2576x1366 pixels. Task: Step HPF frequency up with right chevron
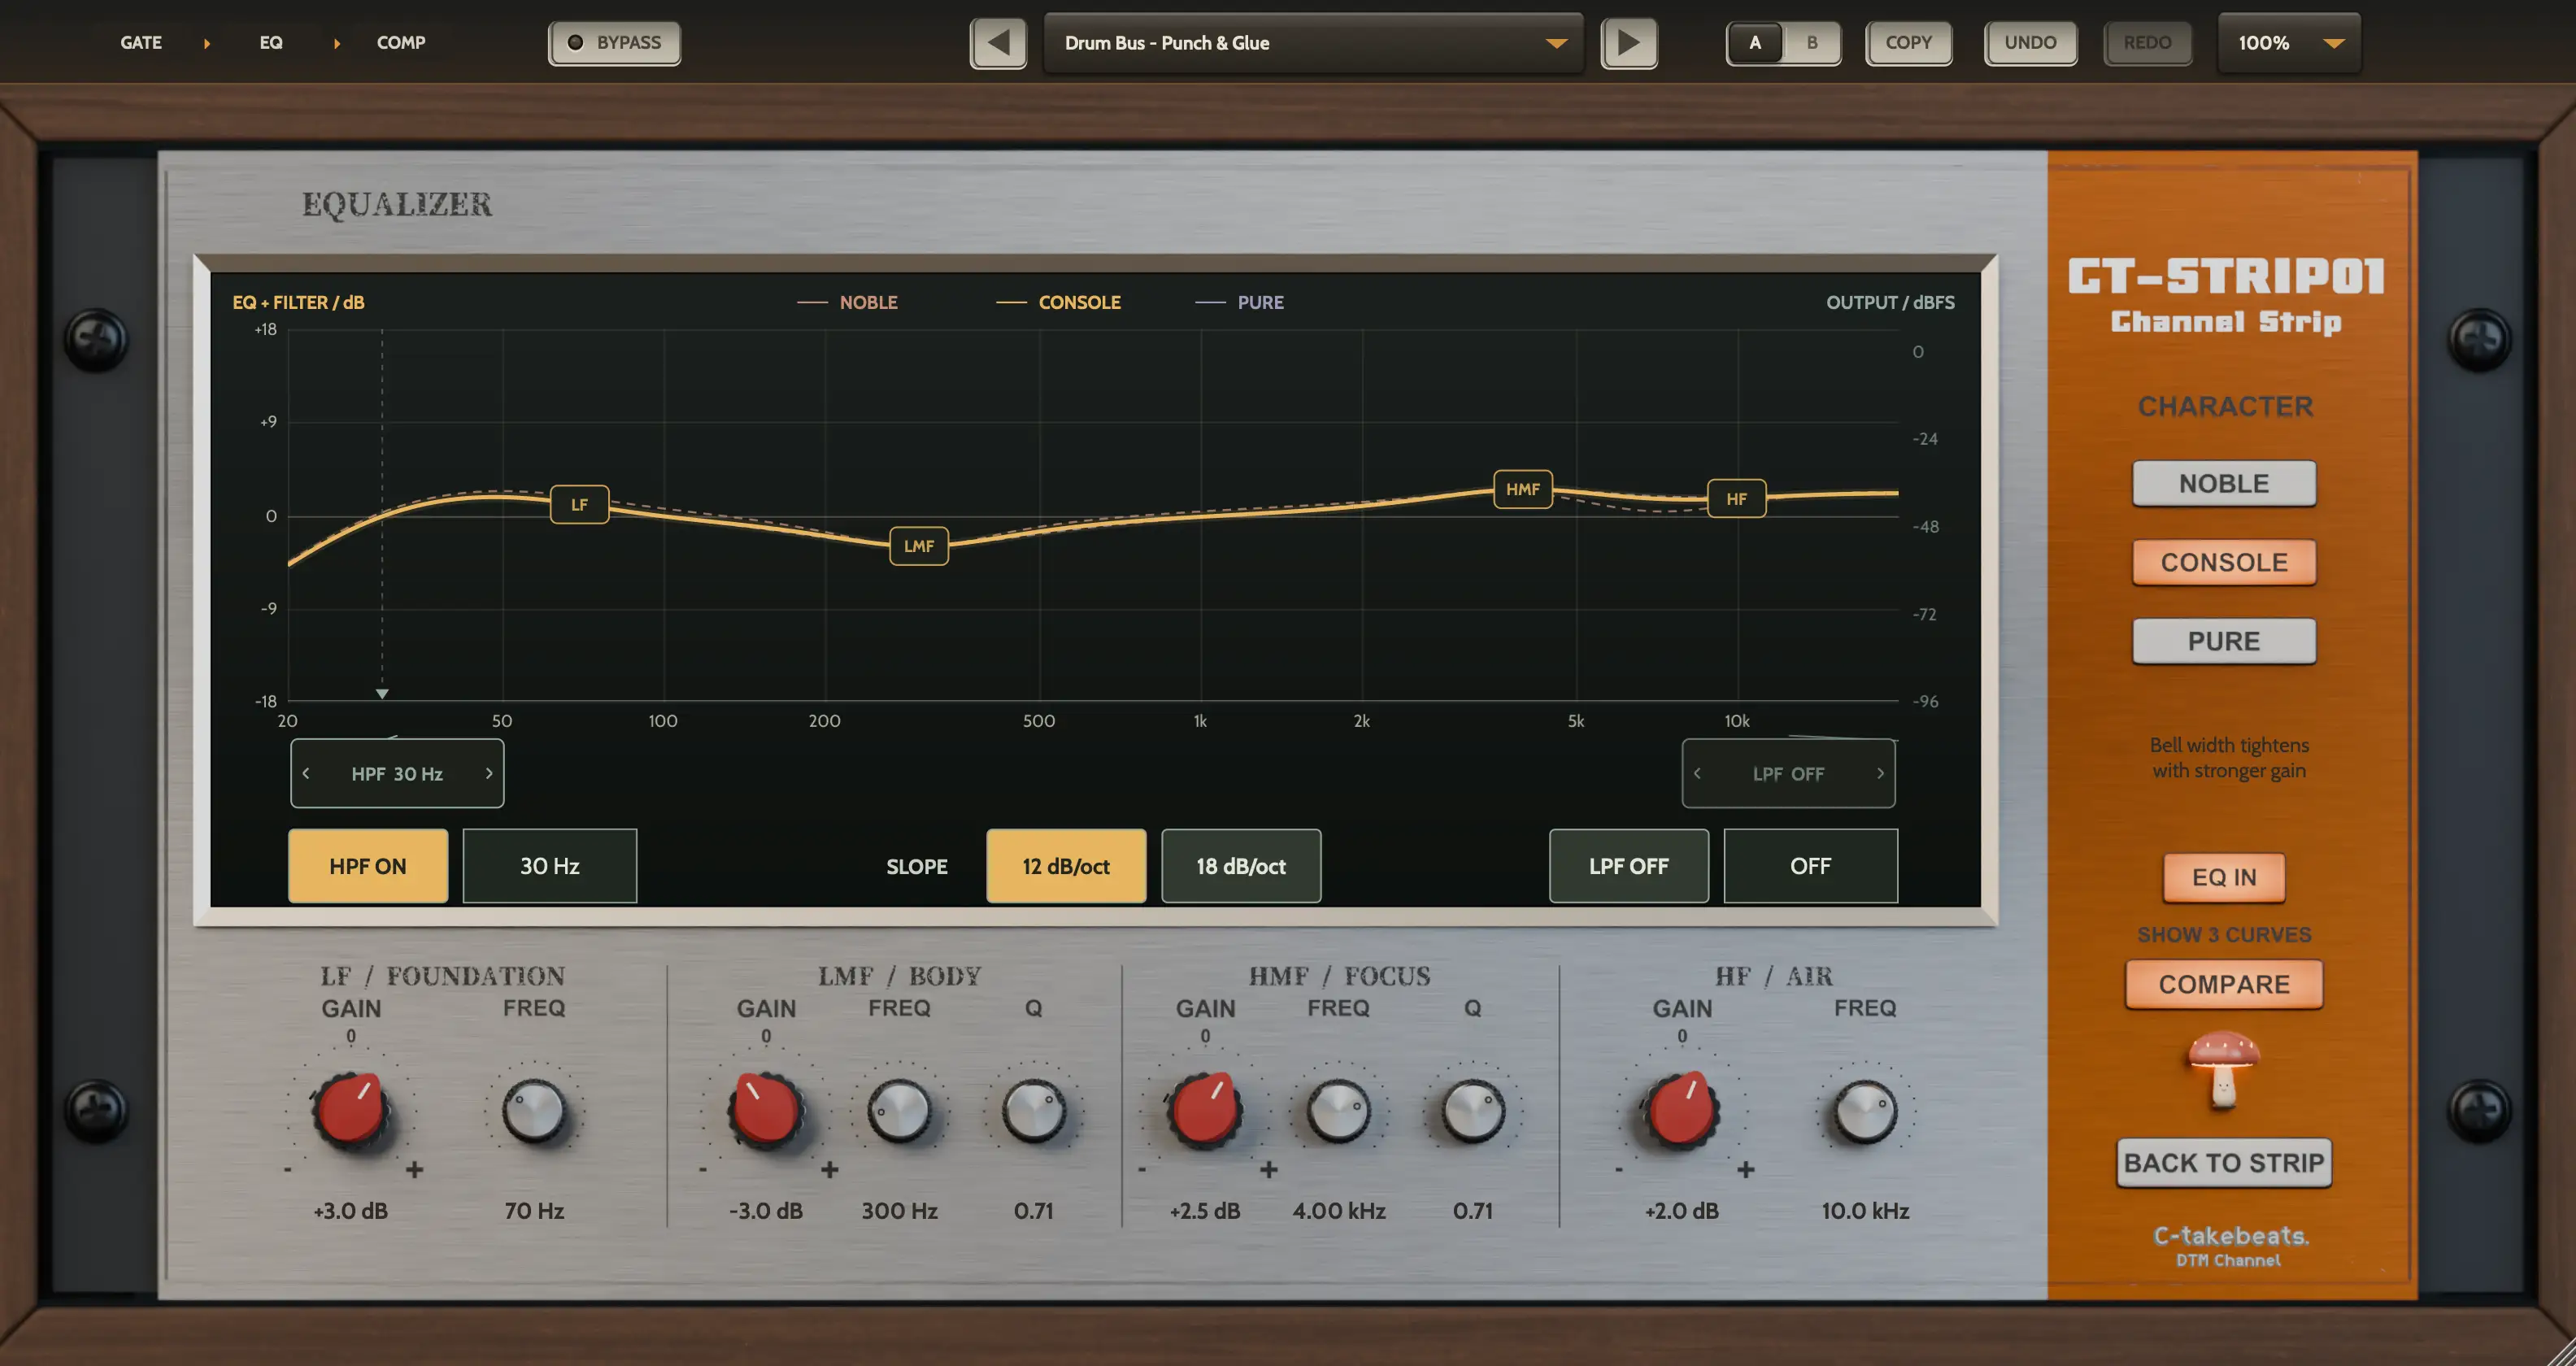489,773
